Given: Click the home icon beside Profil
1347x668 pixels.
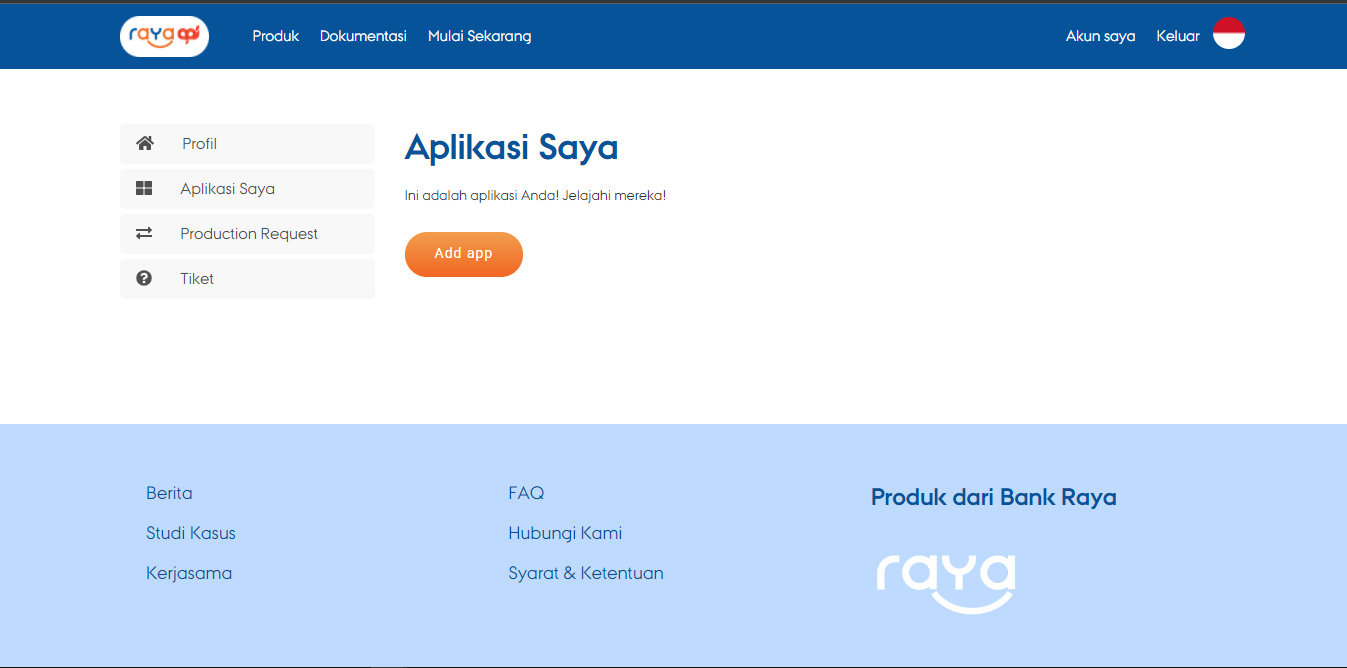Looking at the screenshot, I should click(x=144, y=143).
